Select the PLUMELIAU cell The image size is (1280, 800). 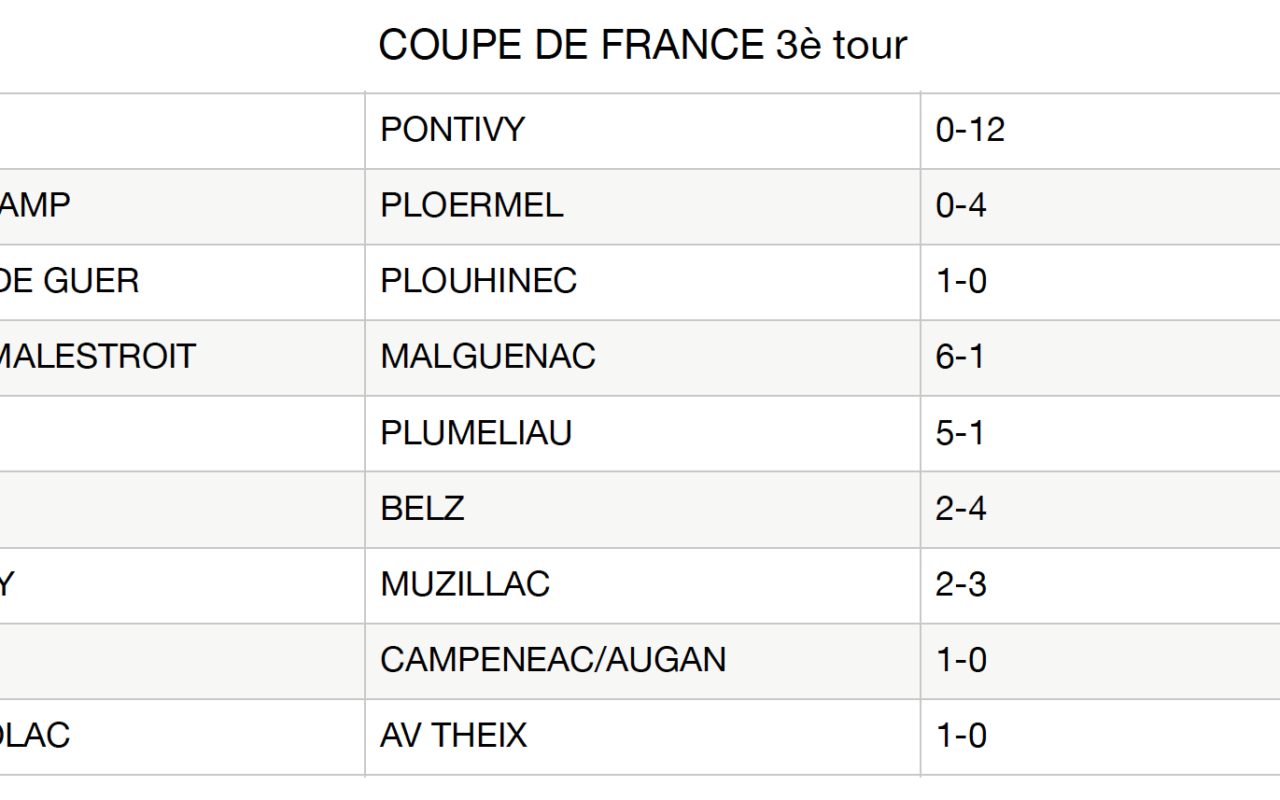pos(476,433)
